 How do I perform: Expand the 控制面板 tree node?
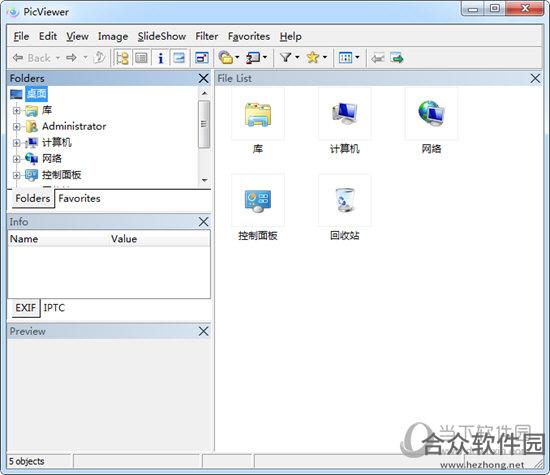tap(16, 175)
